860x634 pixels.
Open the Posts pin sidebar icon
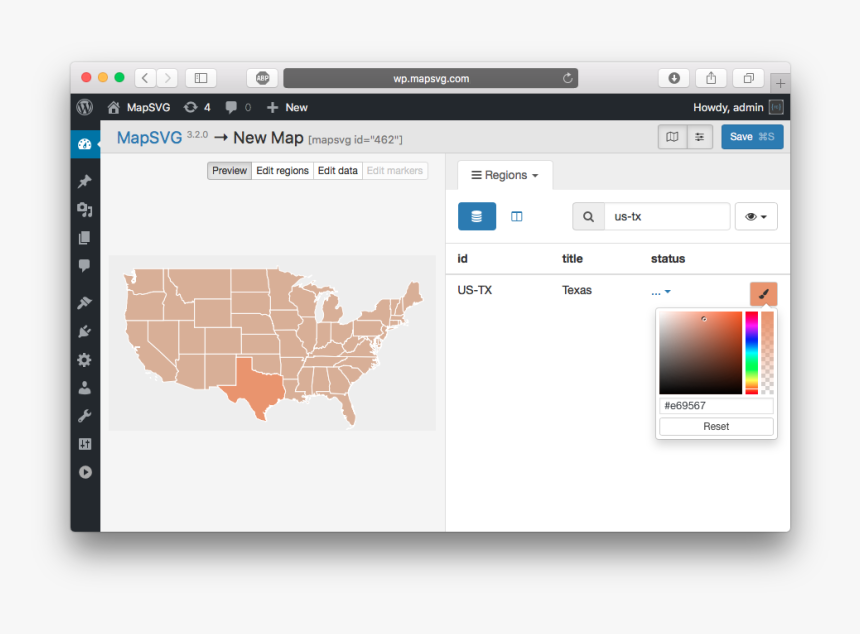coord(84,181)
